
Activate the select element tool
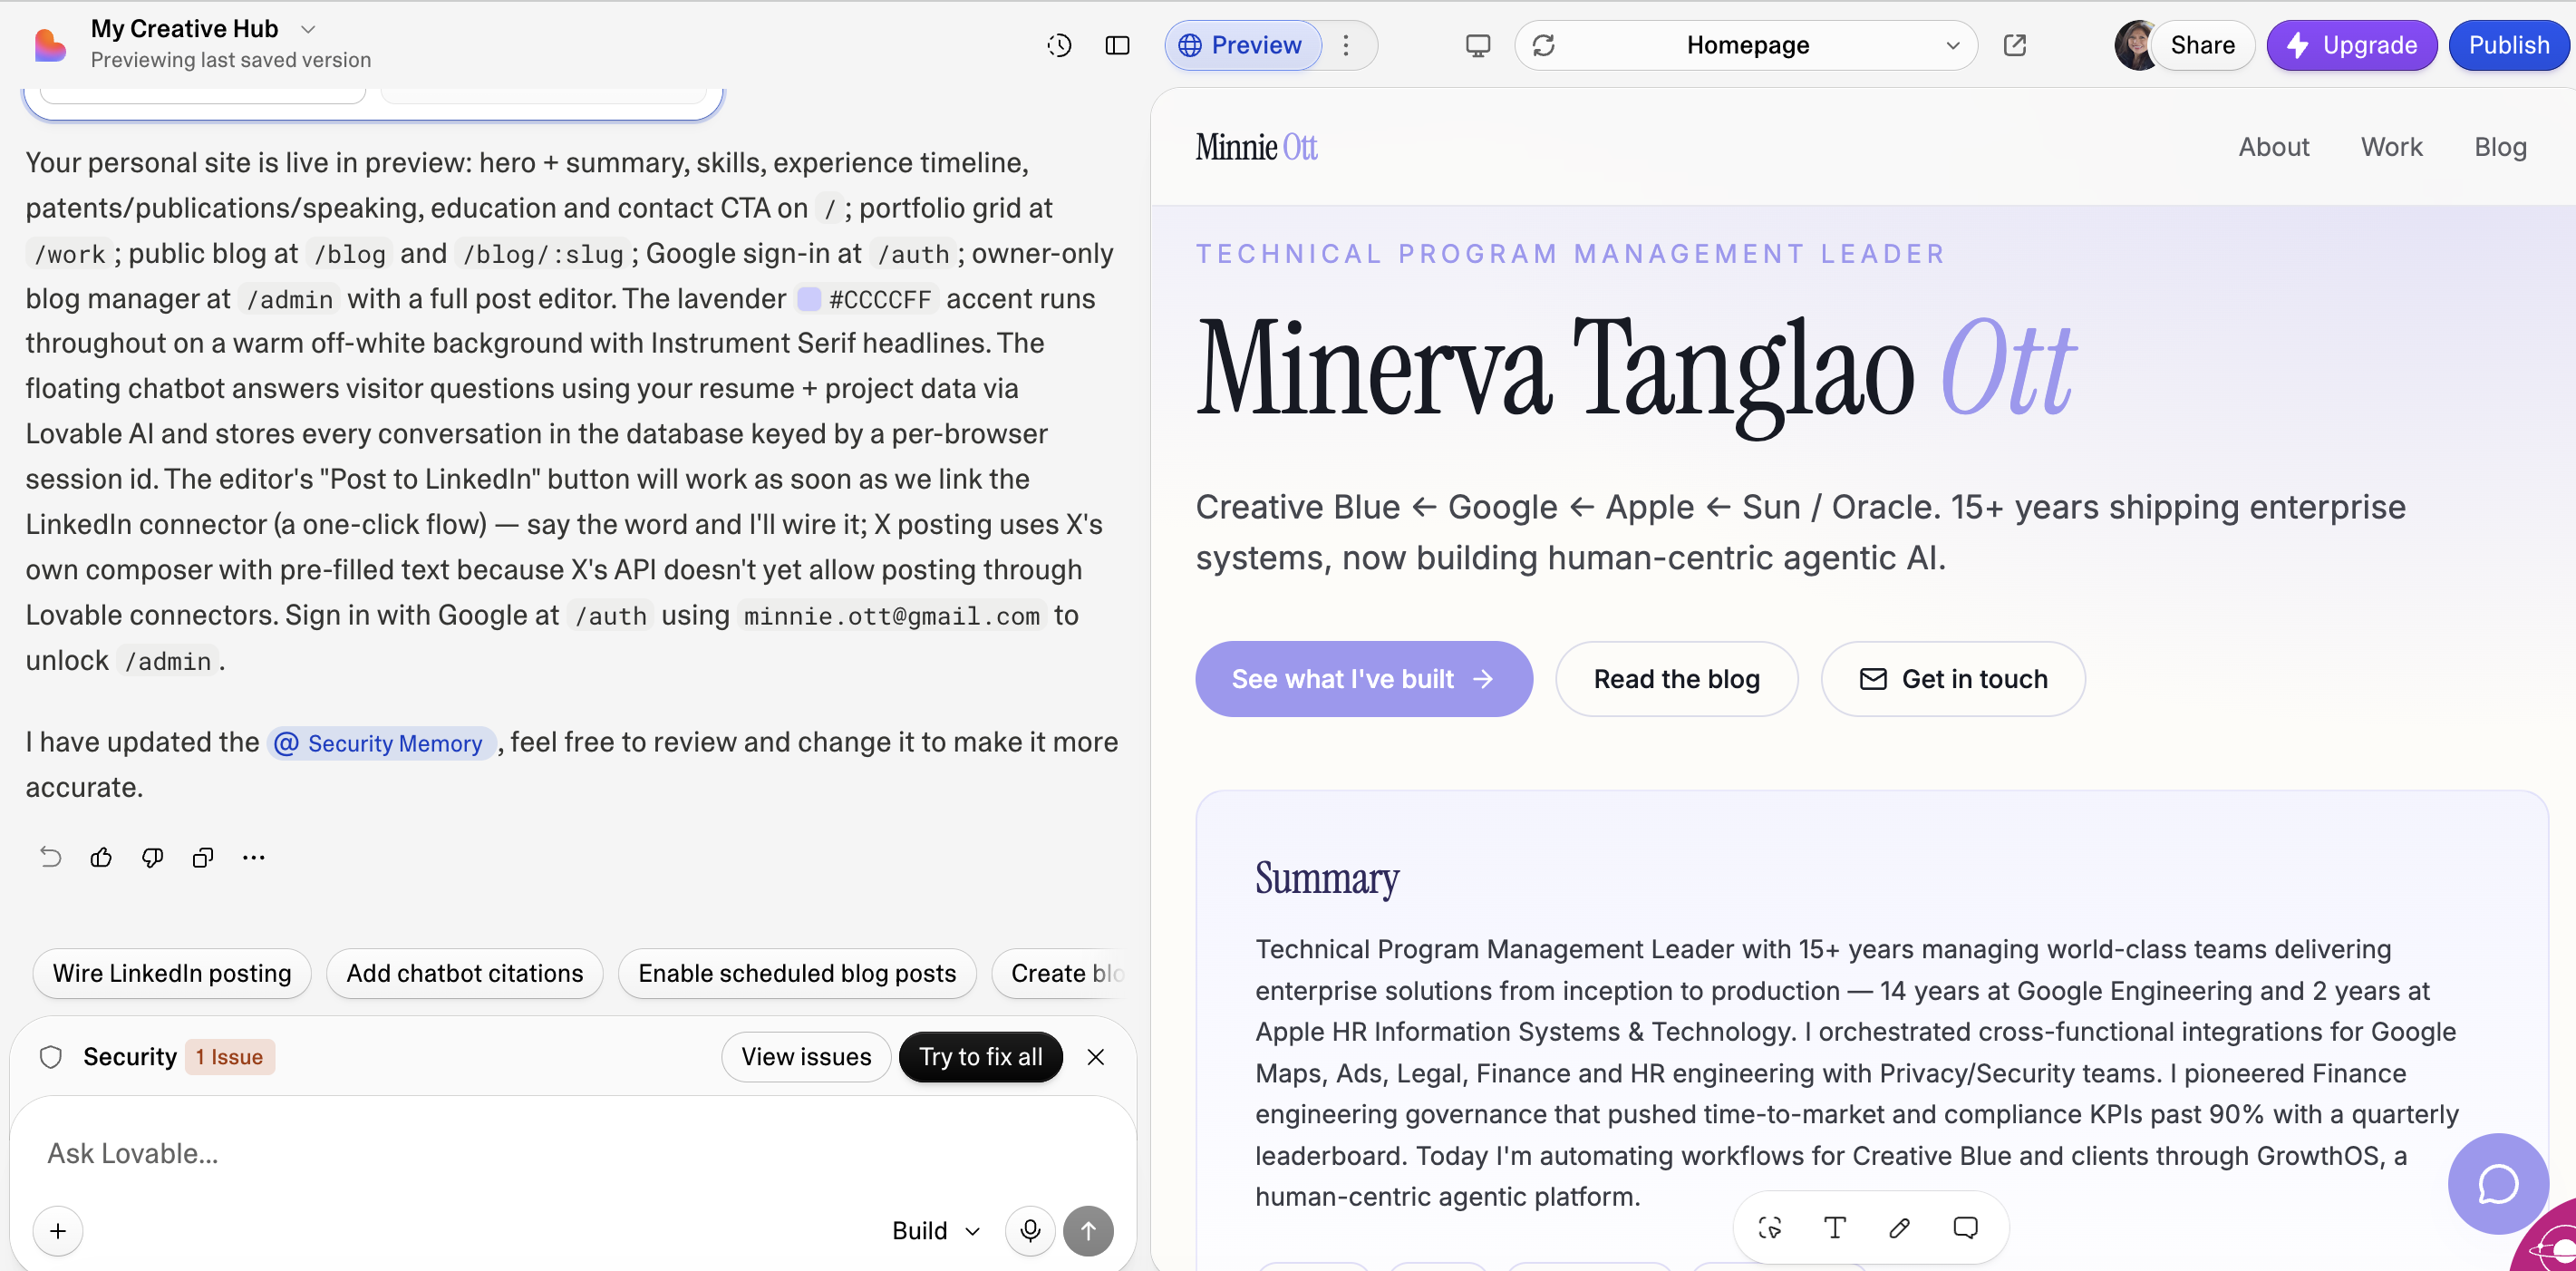click(1770, 1227)
